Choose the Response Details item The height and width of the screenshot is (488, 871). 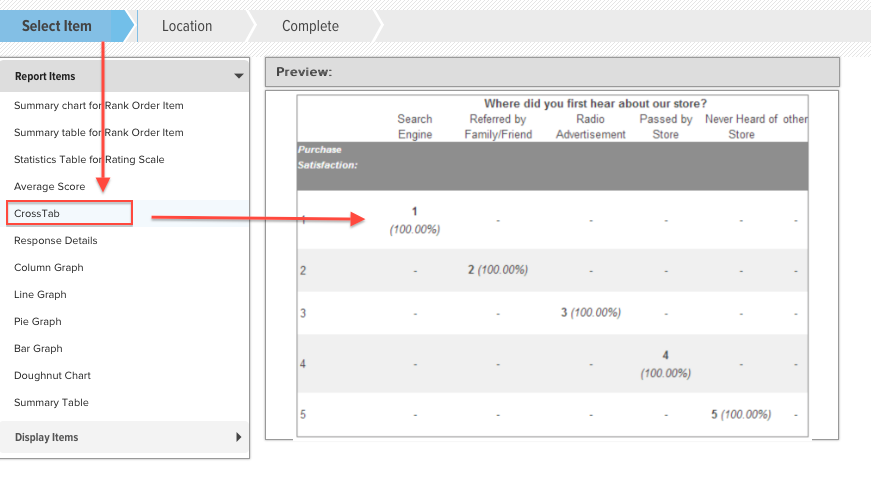pos(56,240)
